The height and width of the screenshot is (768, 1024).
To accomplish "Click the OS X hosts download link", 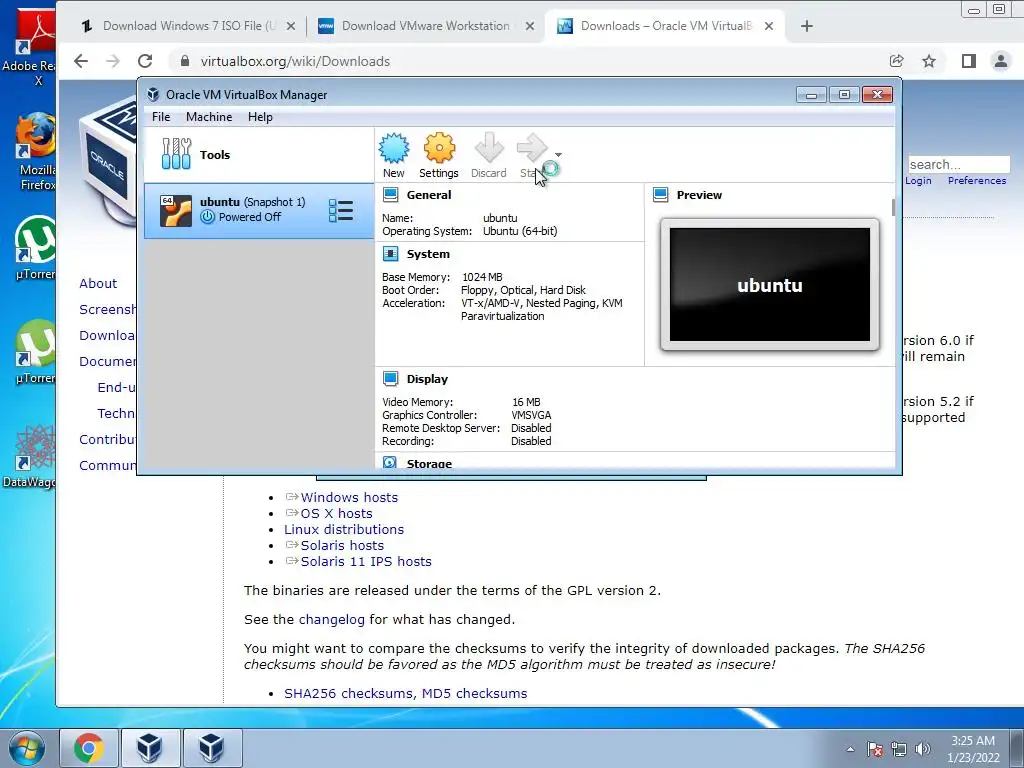I will tap(336, 514).
